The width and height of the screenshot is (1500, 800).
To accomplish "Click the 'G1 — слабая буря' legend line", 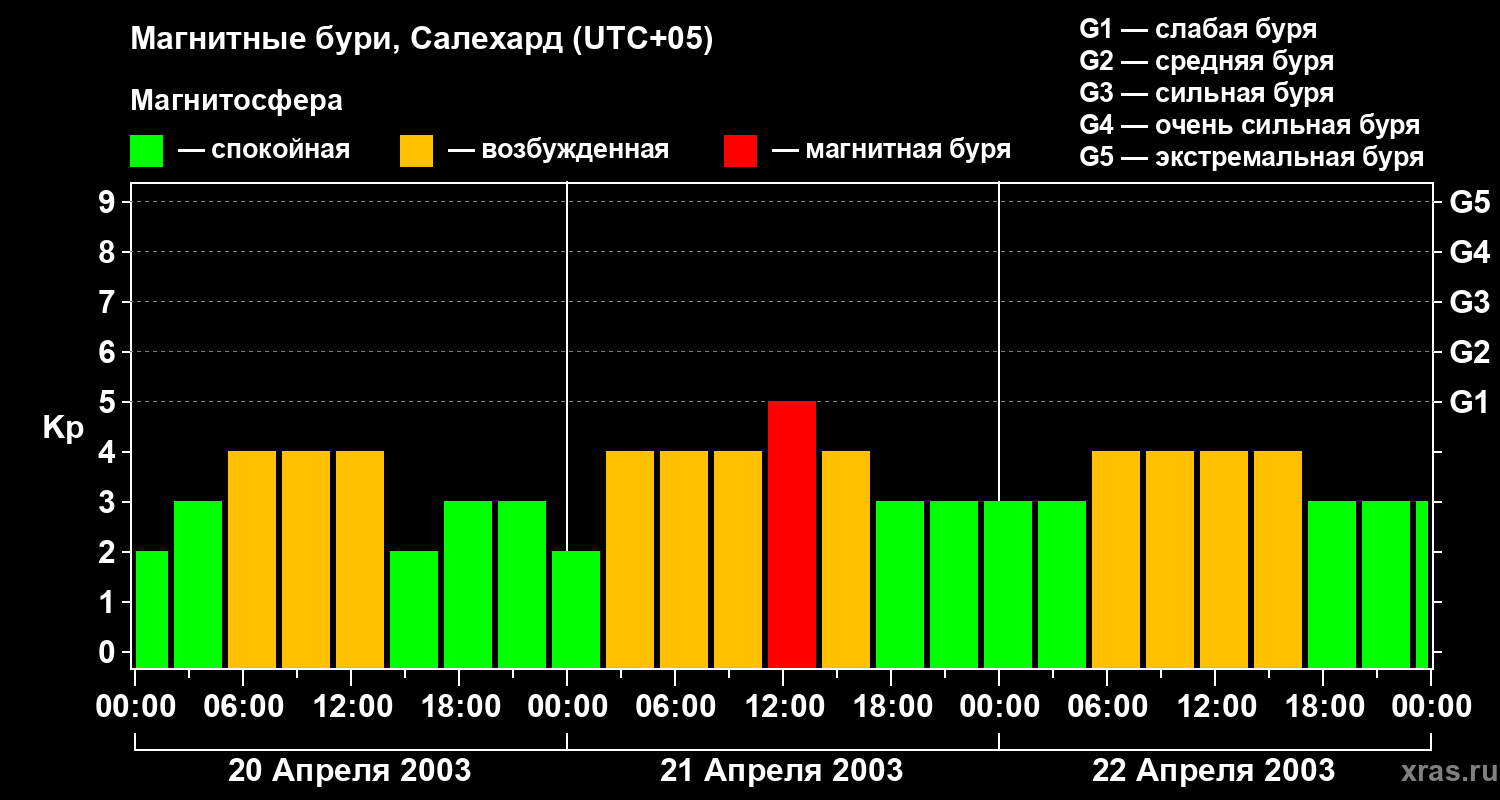I will (1198, 29).
